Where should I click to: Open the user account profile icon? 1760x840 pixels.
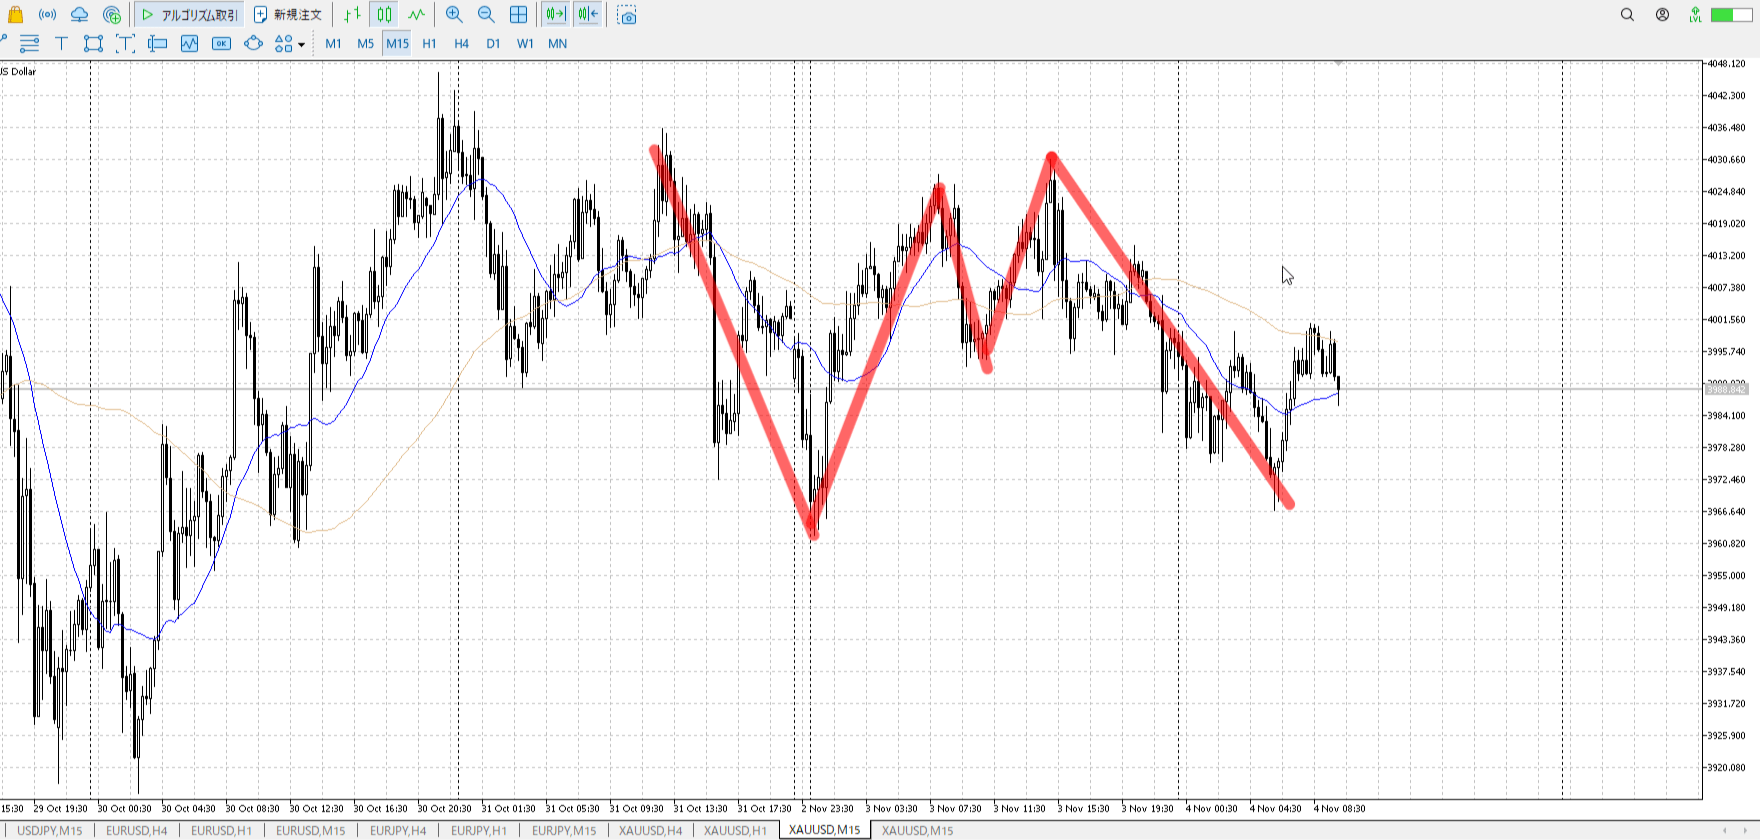click(1662, 15)
